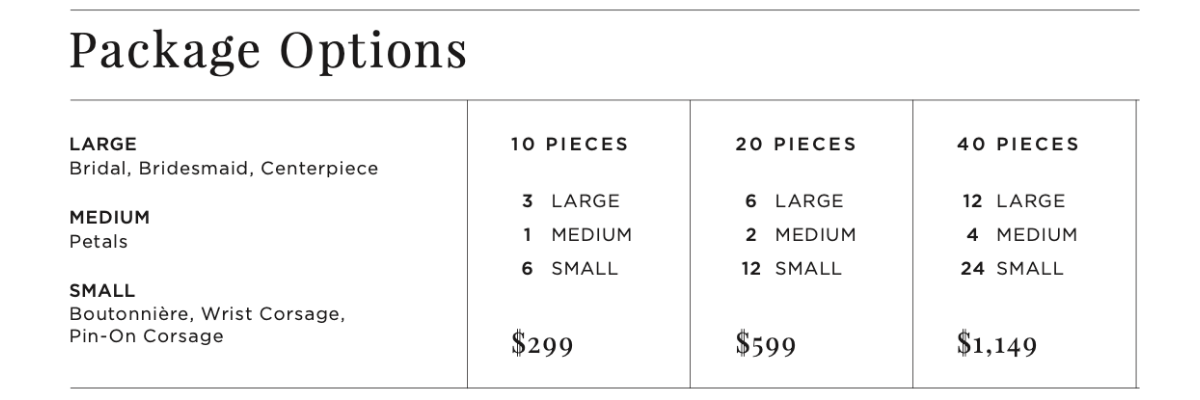Click Bridal, Bridesmaid, Centerpiece description
1200x400 pixels.
tap(223, 168)
